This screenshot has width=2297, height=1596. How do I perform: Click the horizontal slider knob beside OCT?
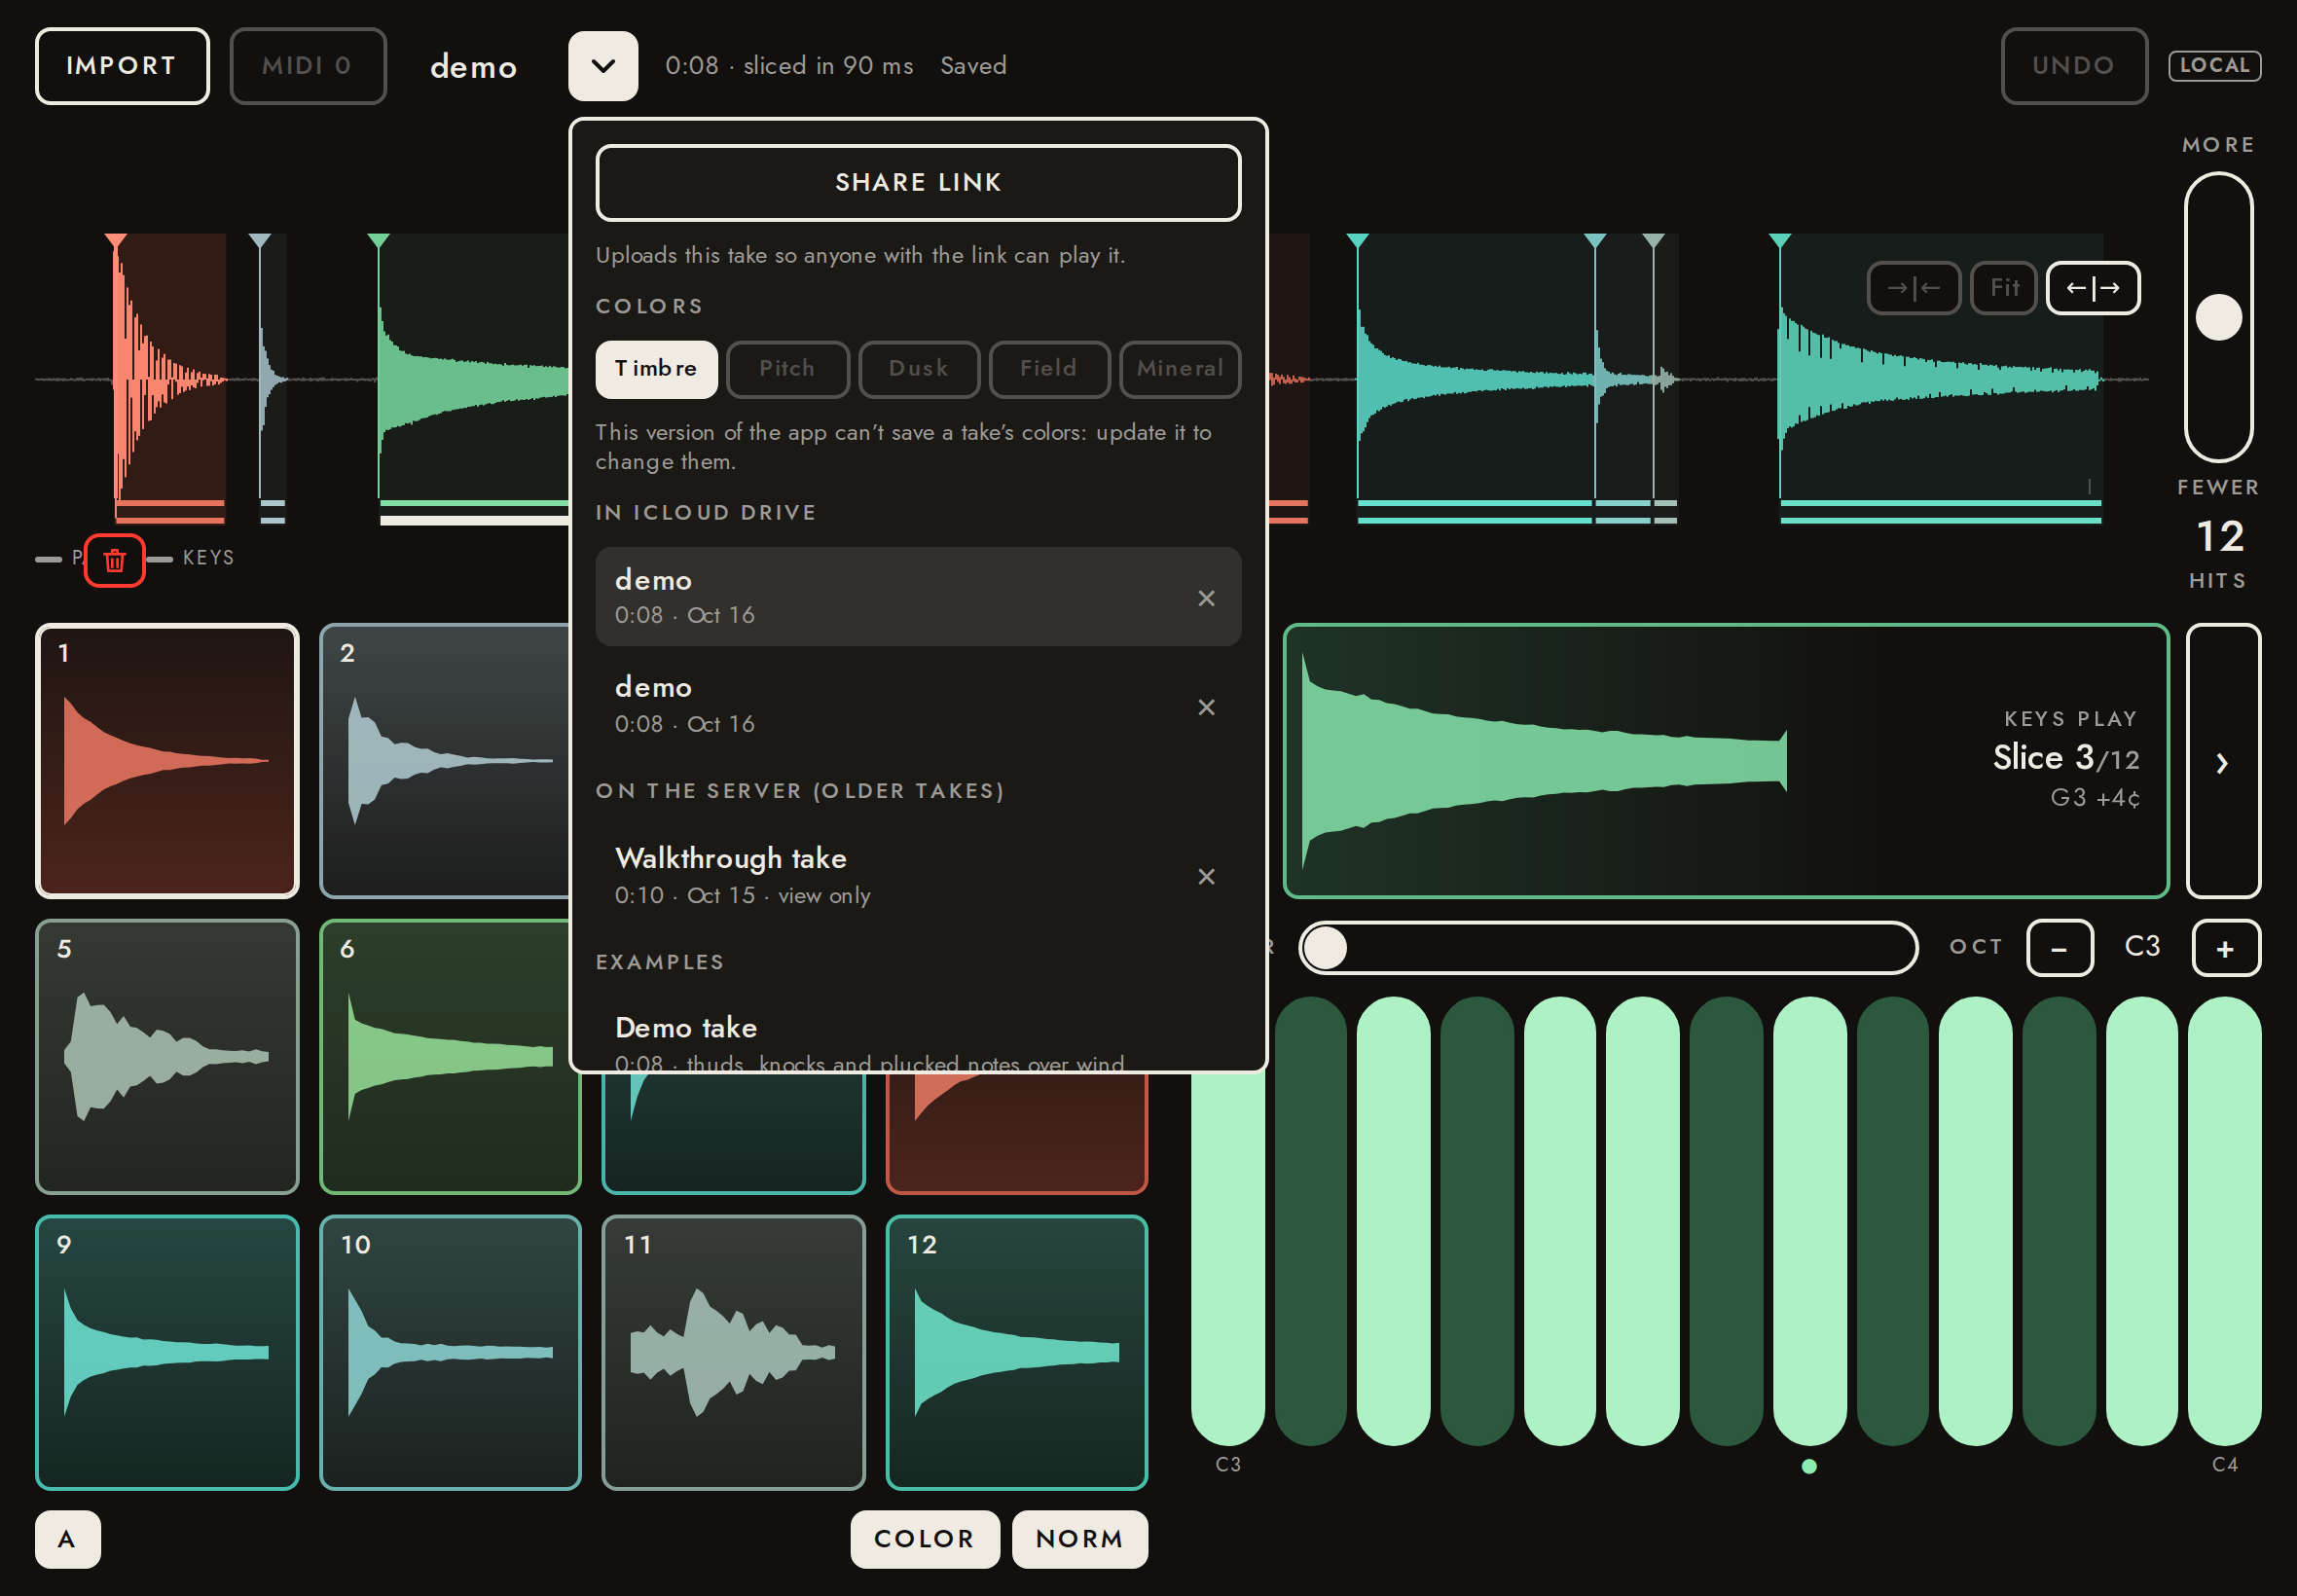(1326, 948)
